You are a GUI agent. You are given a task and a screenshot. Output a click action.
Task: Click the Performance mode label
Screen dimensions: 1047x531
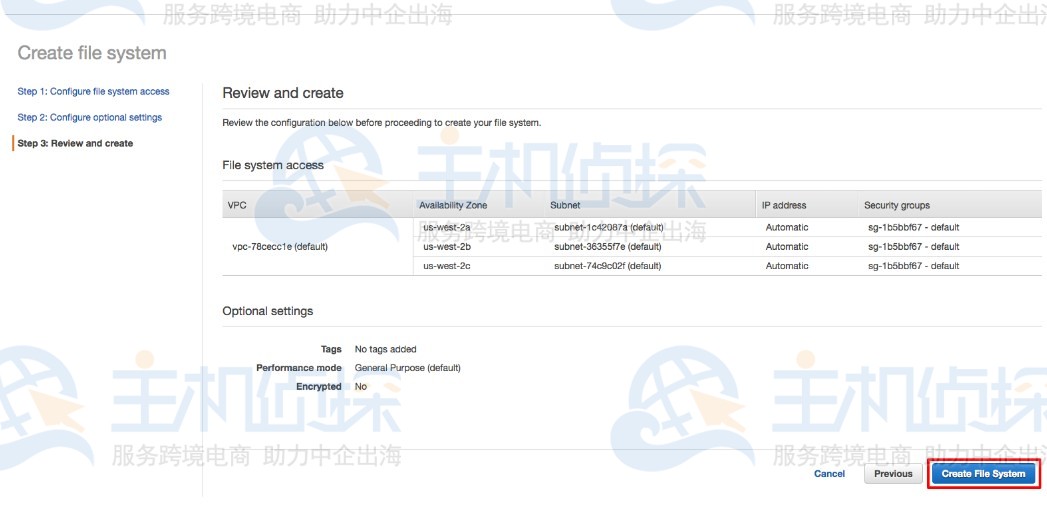point(298,368)
